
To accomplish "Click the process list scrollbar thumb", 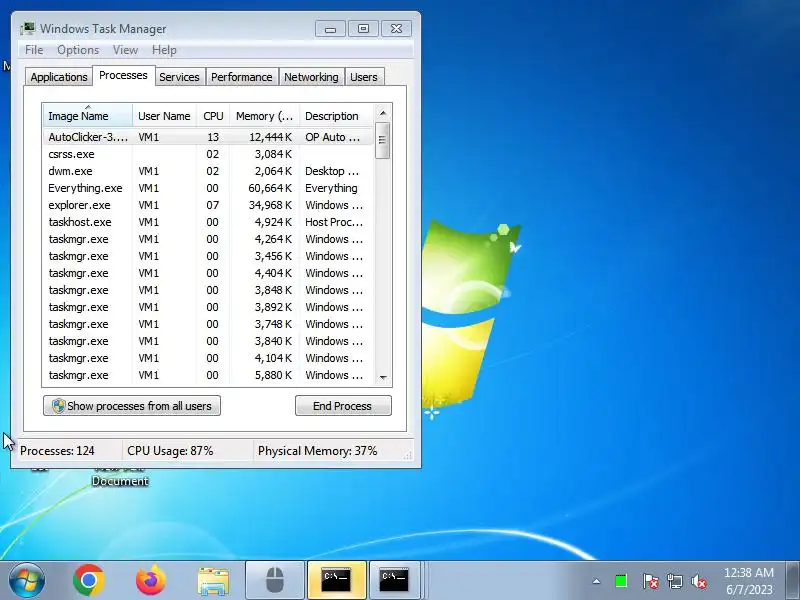I will 383,140.
